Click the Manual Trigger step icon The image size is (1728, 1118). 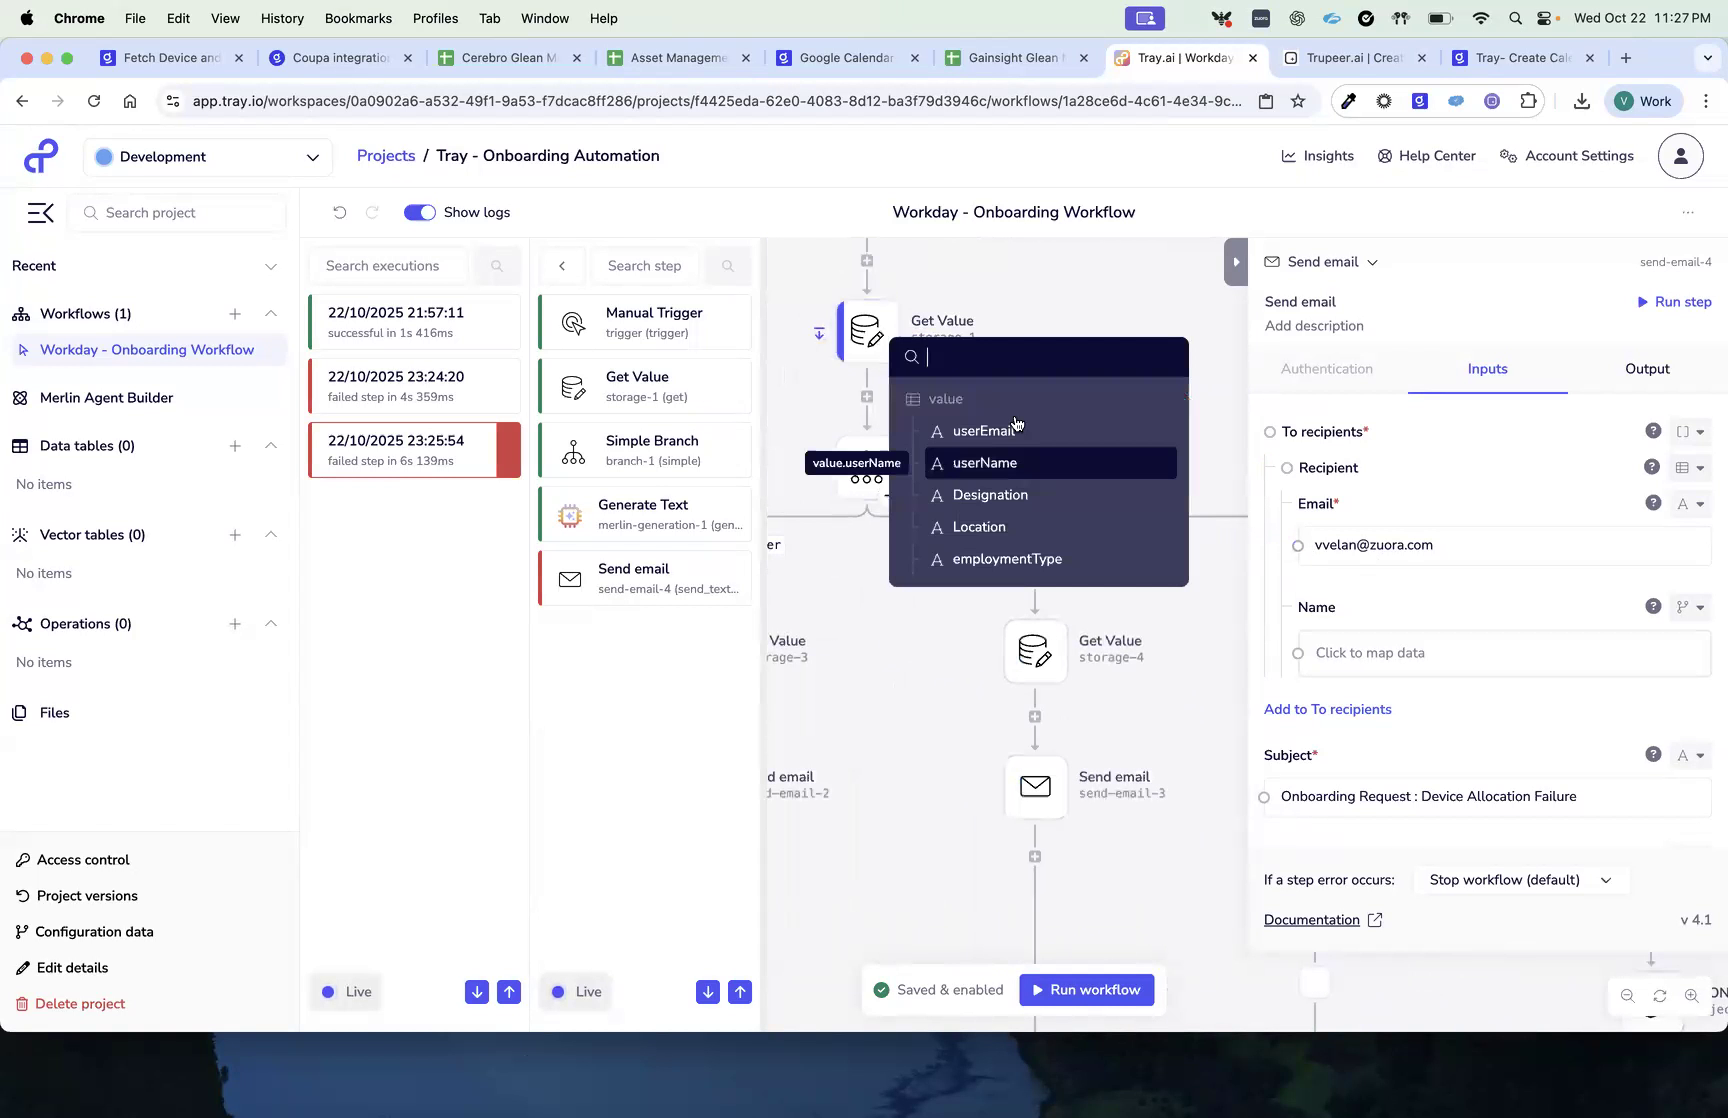[x=573, y=322]
